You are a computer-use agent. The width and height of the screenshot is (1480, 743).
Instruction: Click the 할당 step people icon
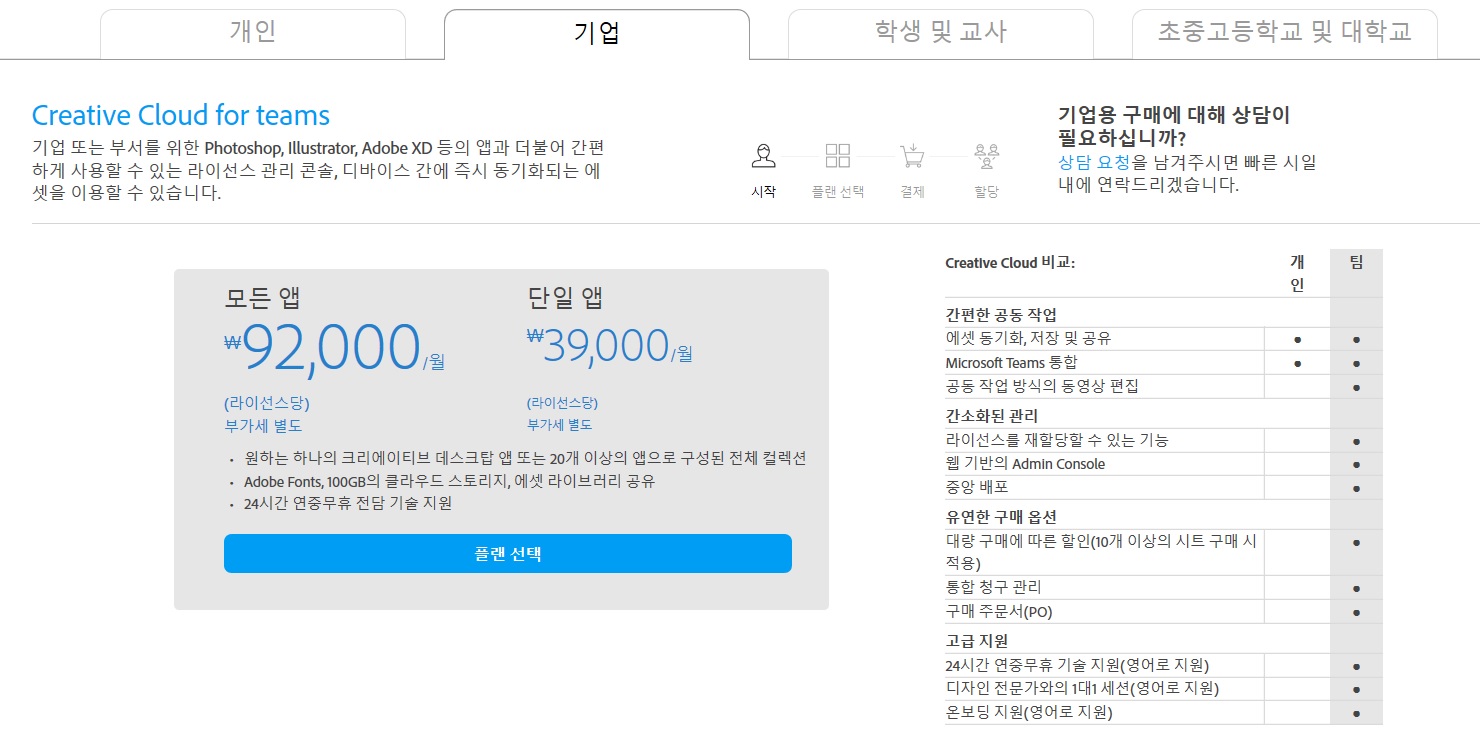click(x=986, y=156)
